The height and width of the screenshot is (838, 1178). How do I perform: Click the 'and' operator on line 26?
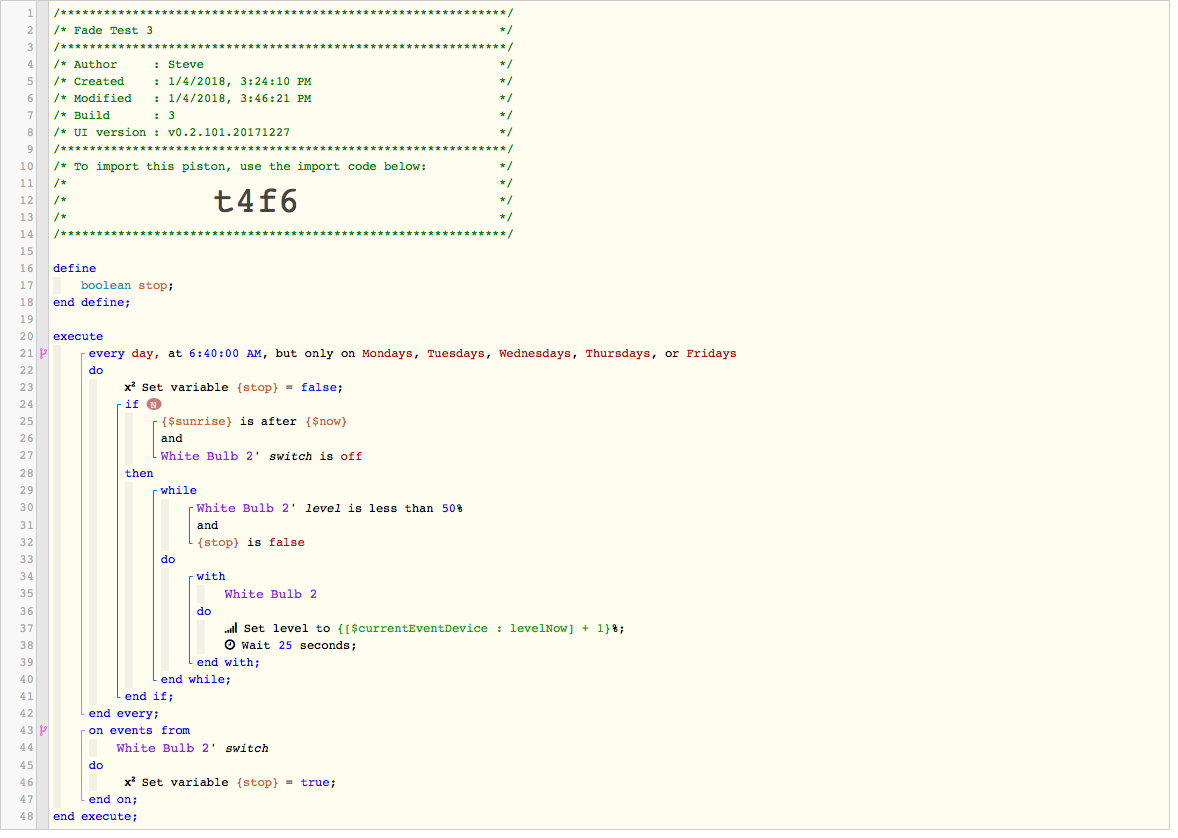click(171, 438)
